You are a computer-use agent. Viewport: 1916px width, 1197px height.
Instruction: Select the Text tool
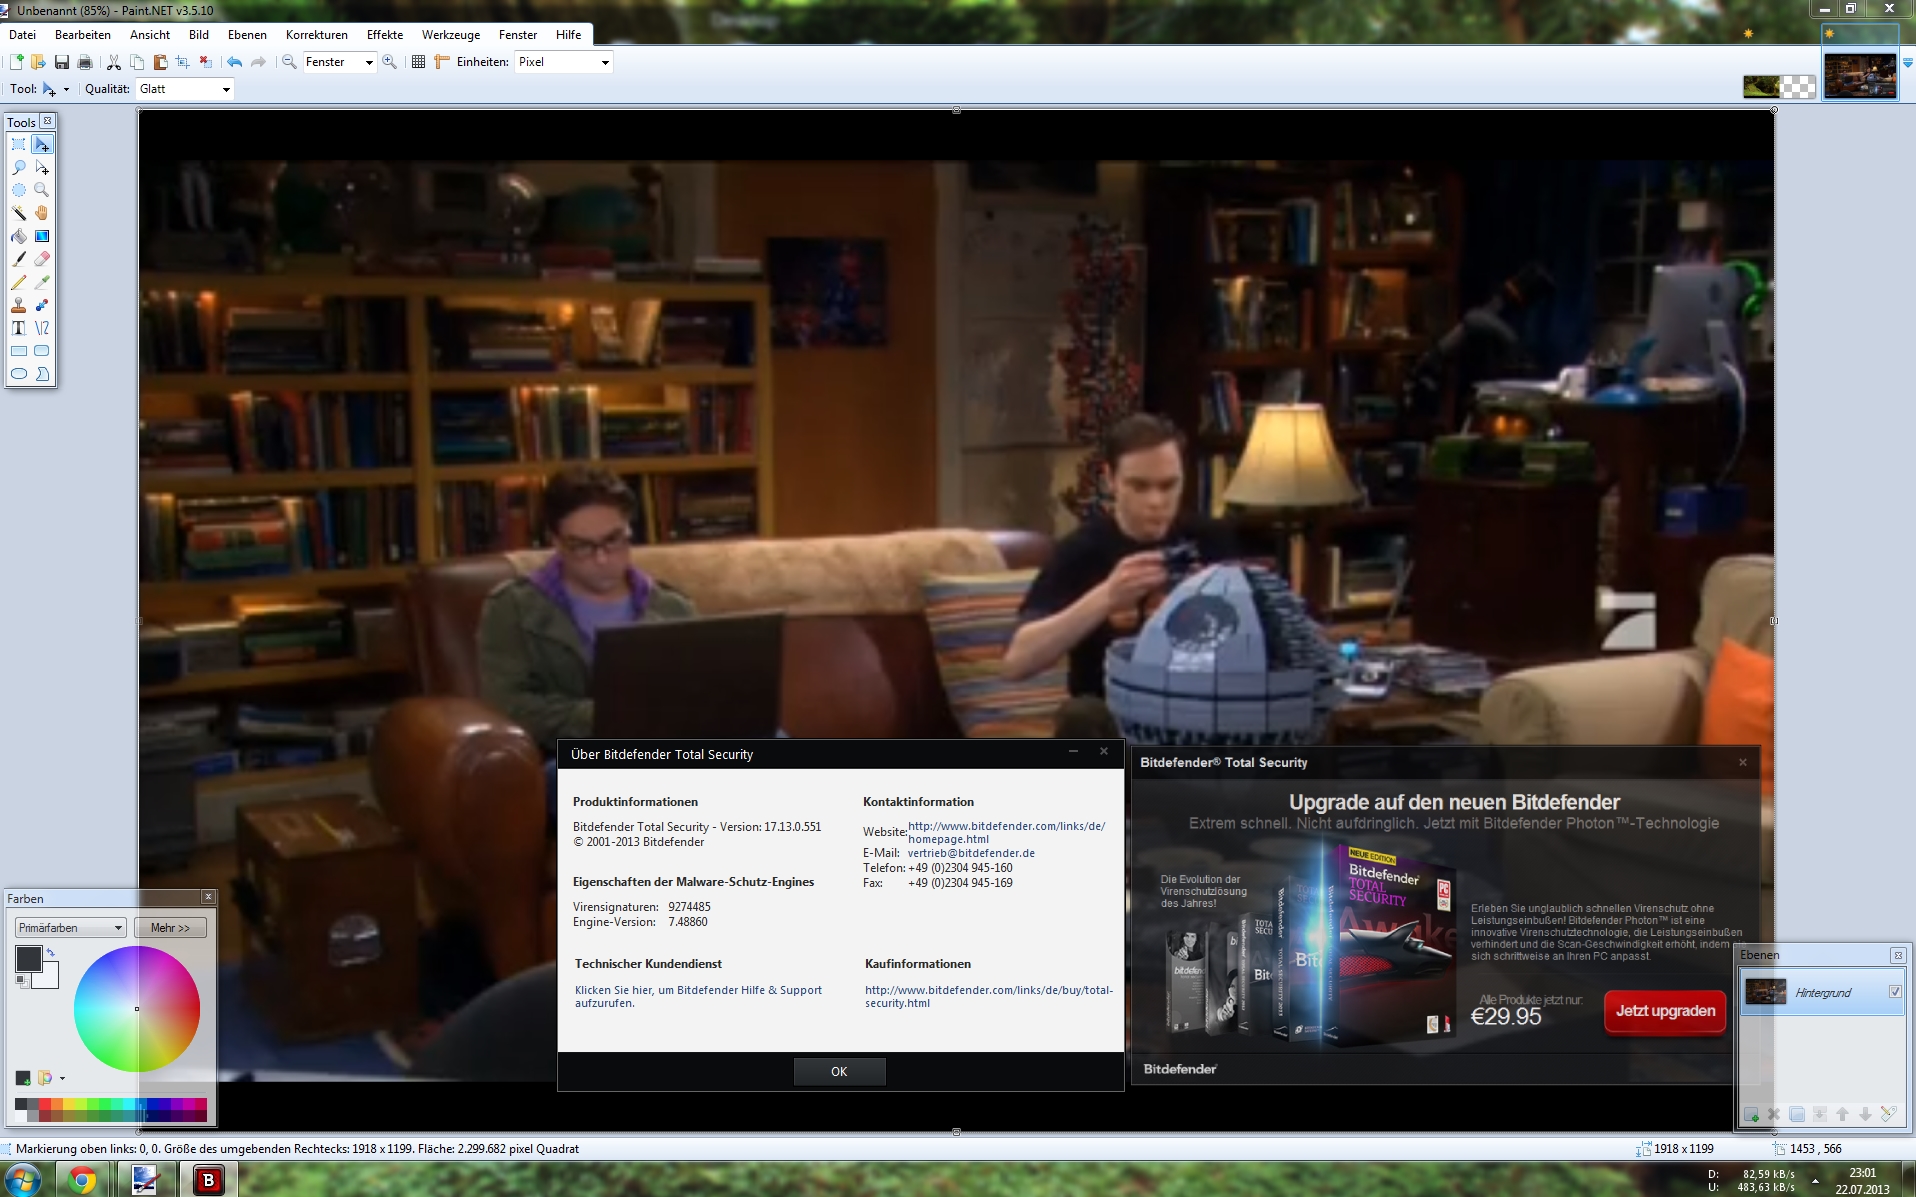point(18,328)
